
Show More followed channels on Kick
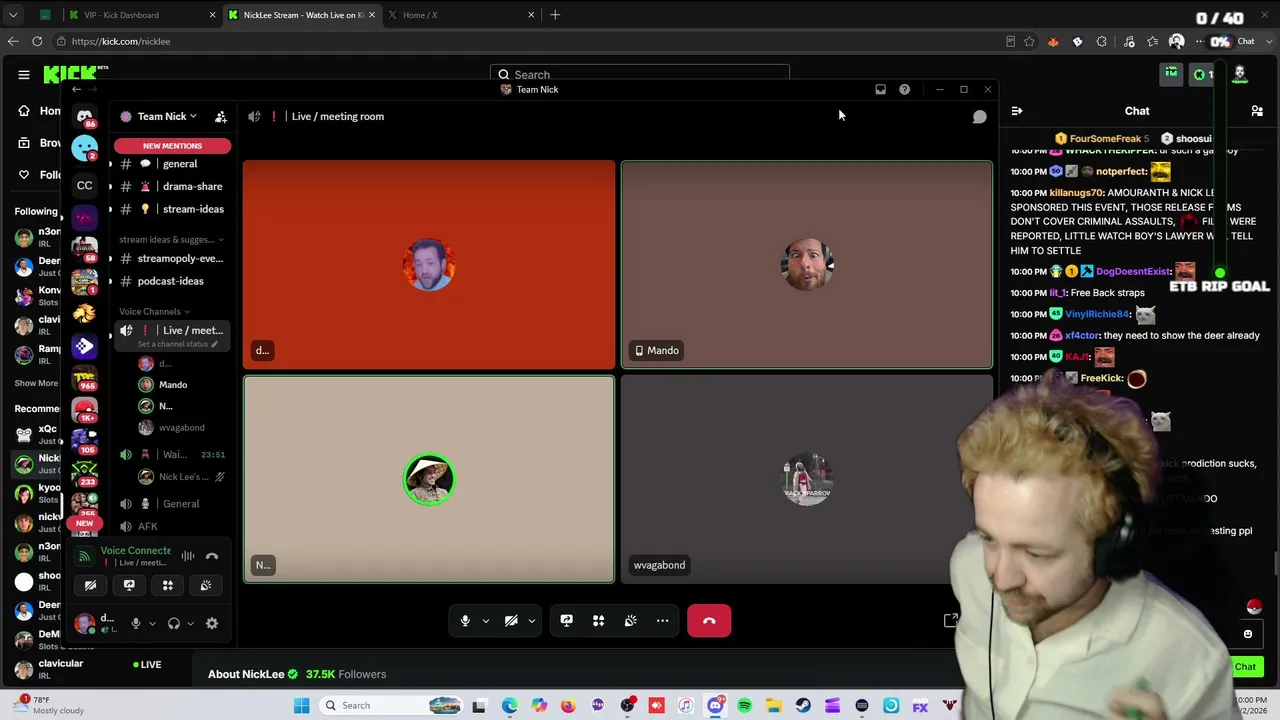coord(36,383)
